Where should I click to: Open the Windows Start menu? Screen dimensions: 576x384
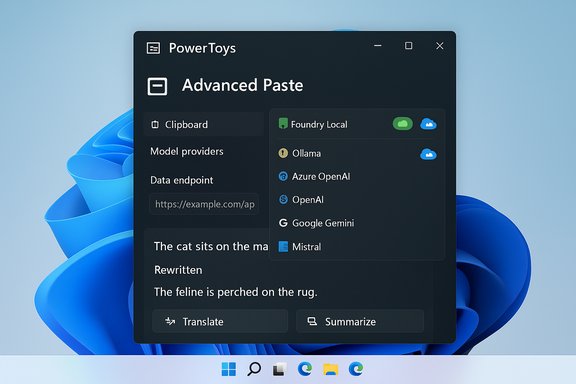pos(229,369)
